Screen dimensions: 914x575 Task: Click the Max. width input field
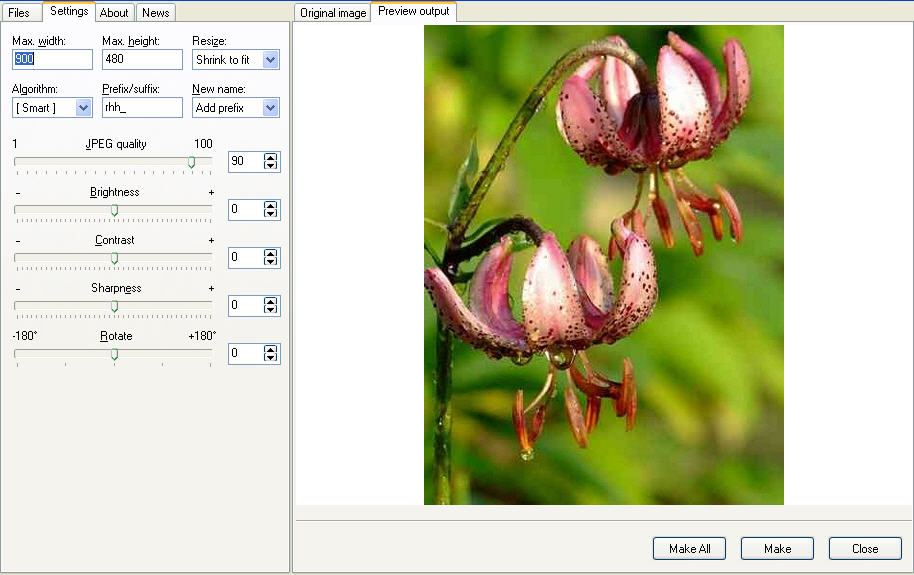point(52,59)
